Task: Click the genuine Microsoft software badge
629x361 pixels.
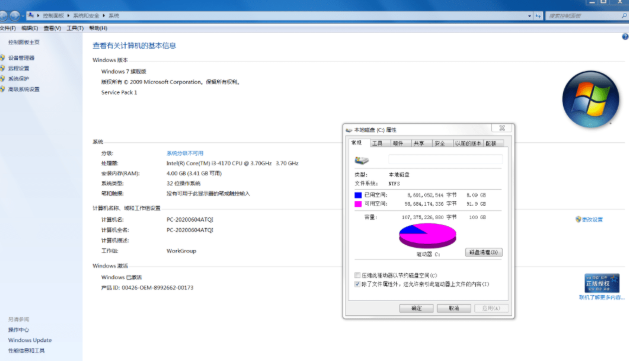Action: point(602,283)
